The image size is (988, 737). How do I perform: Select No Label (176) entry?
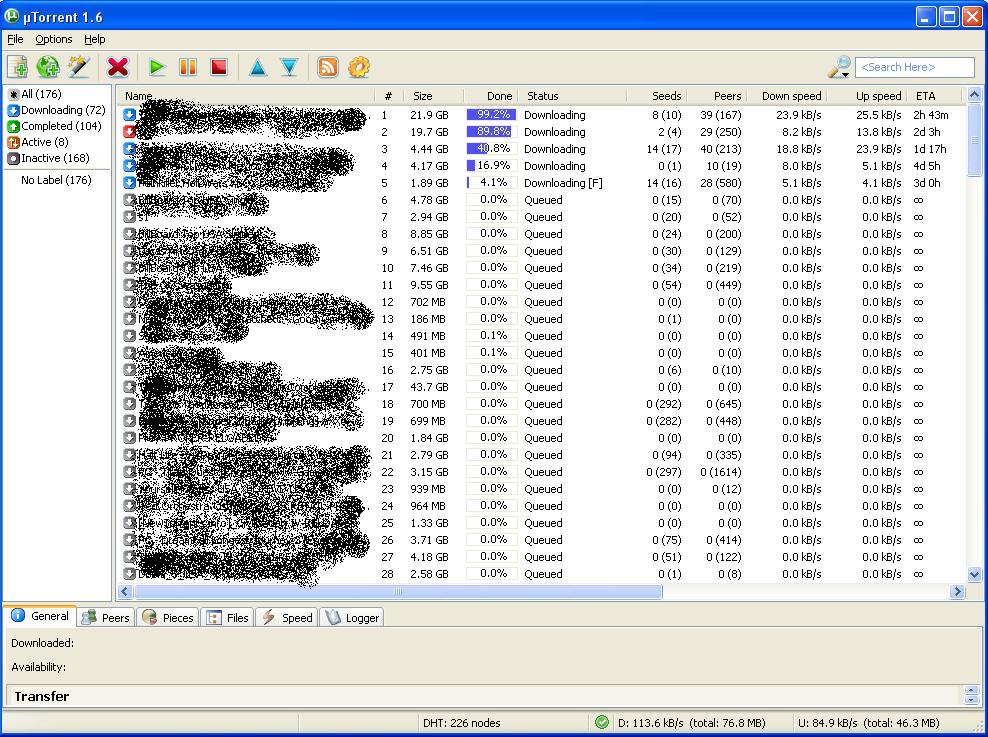point(56,180)
